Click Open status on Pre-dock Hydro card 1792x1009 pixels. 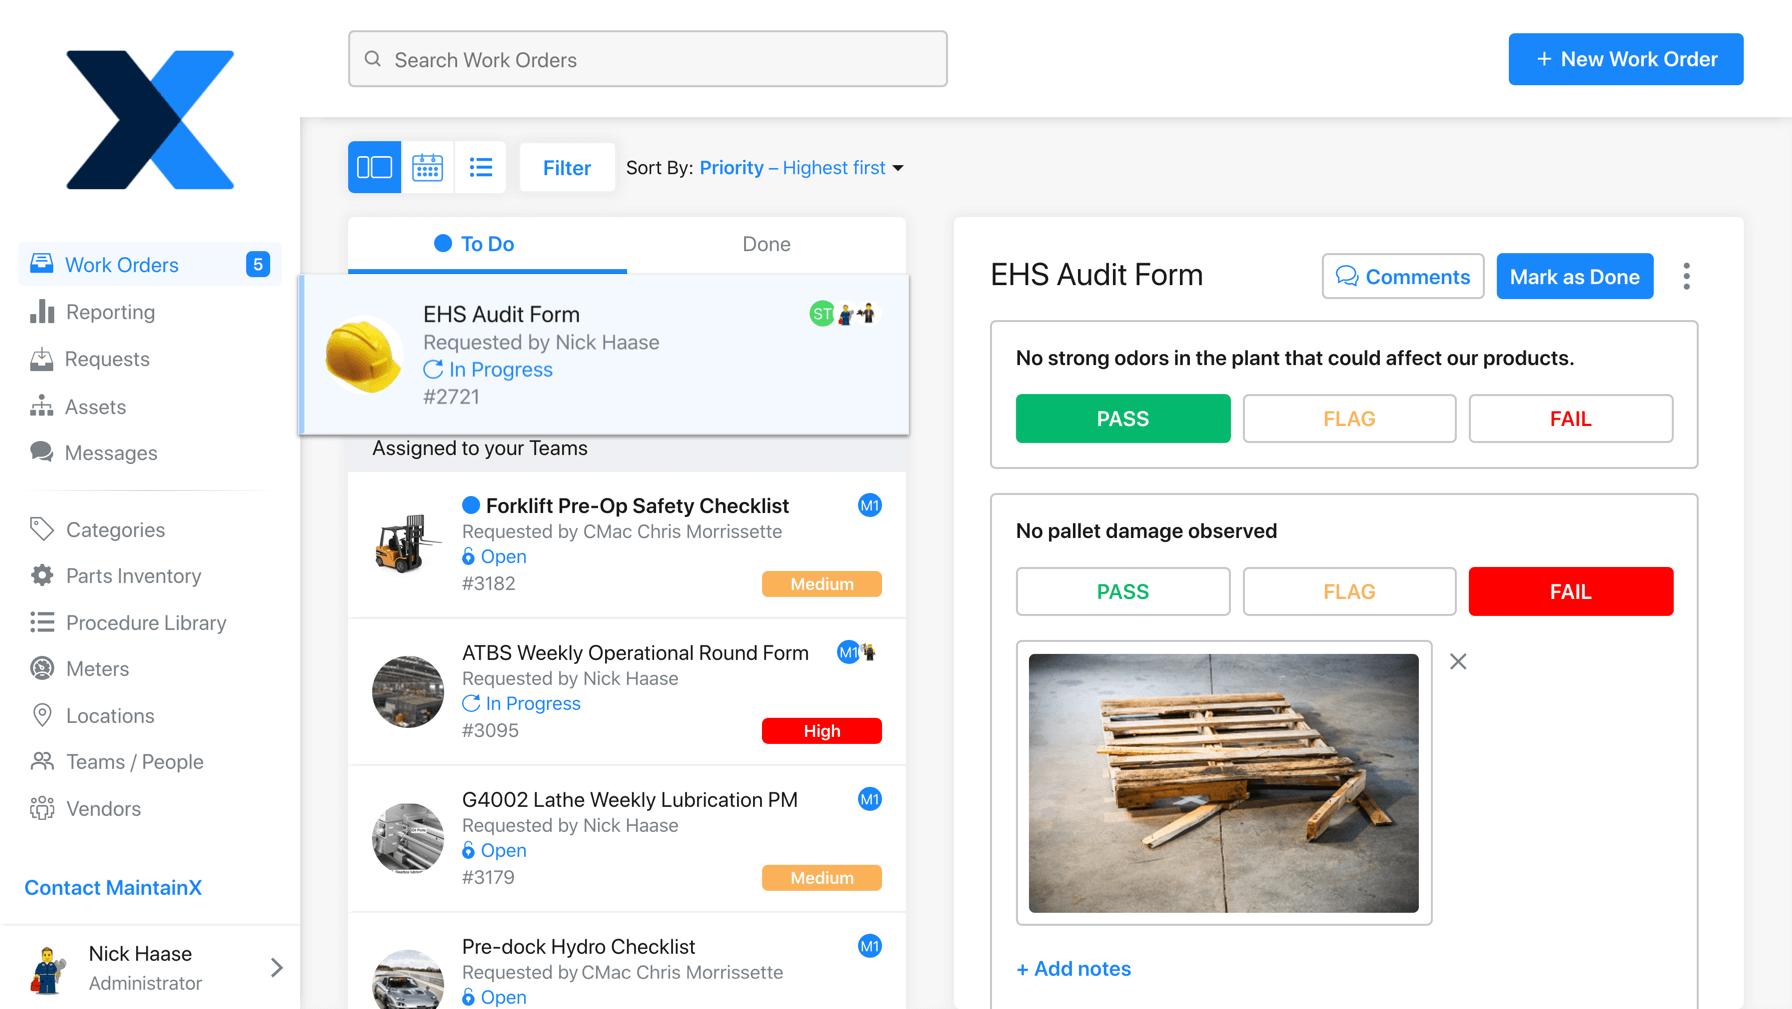click(x=494, y=998)
